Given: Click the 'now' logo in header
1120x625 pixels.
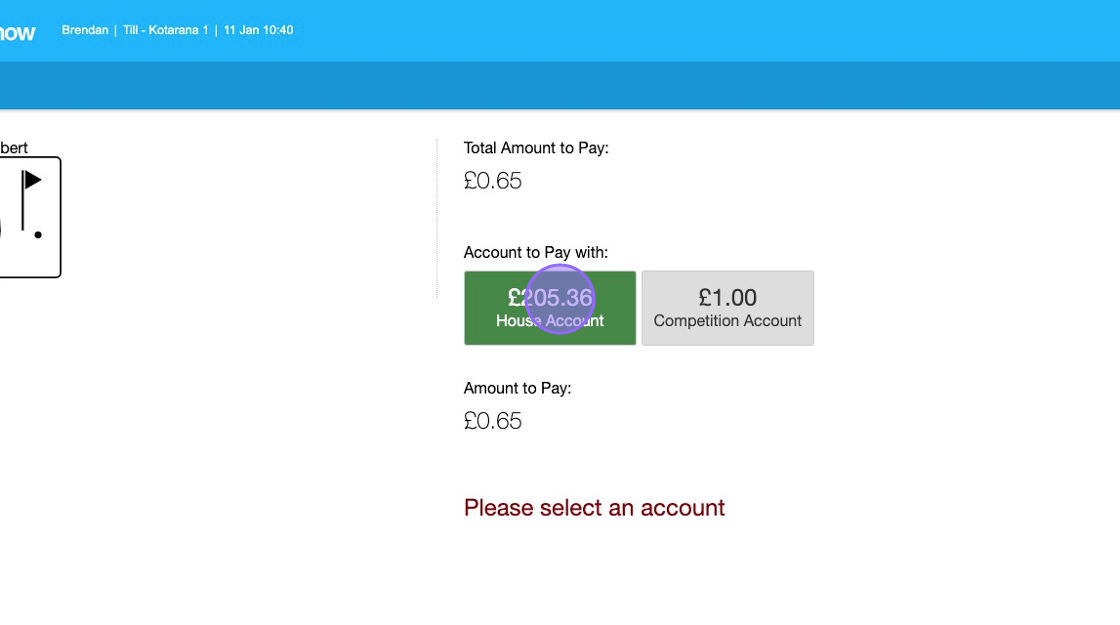Looking at the screenshot, I should tap(16, 32).
